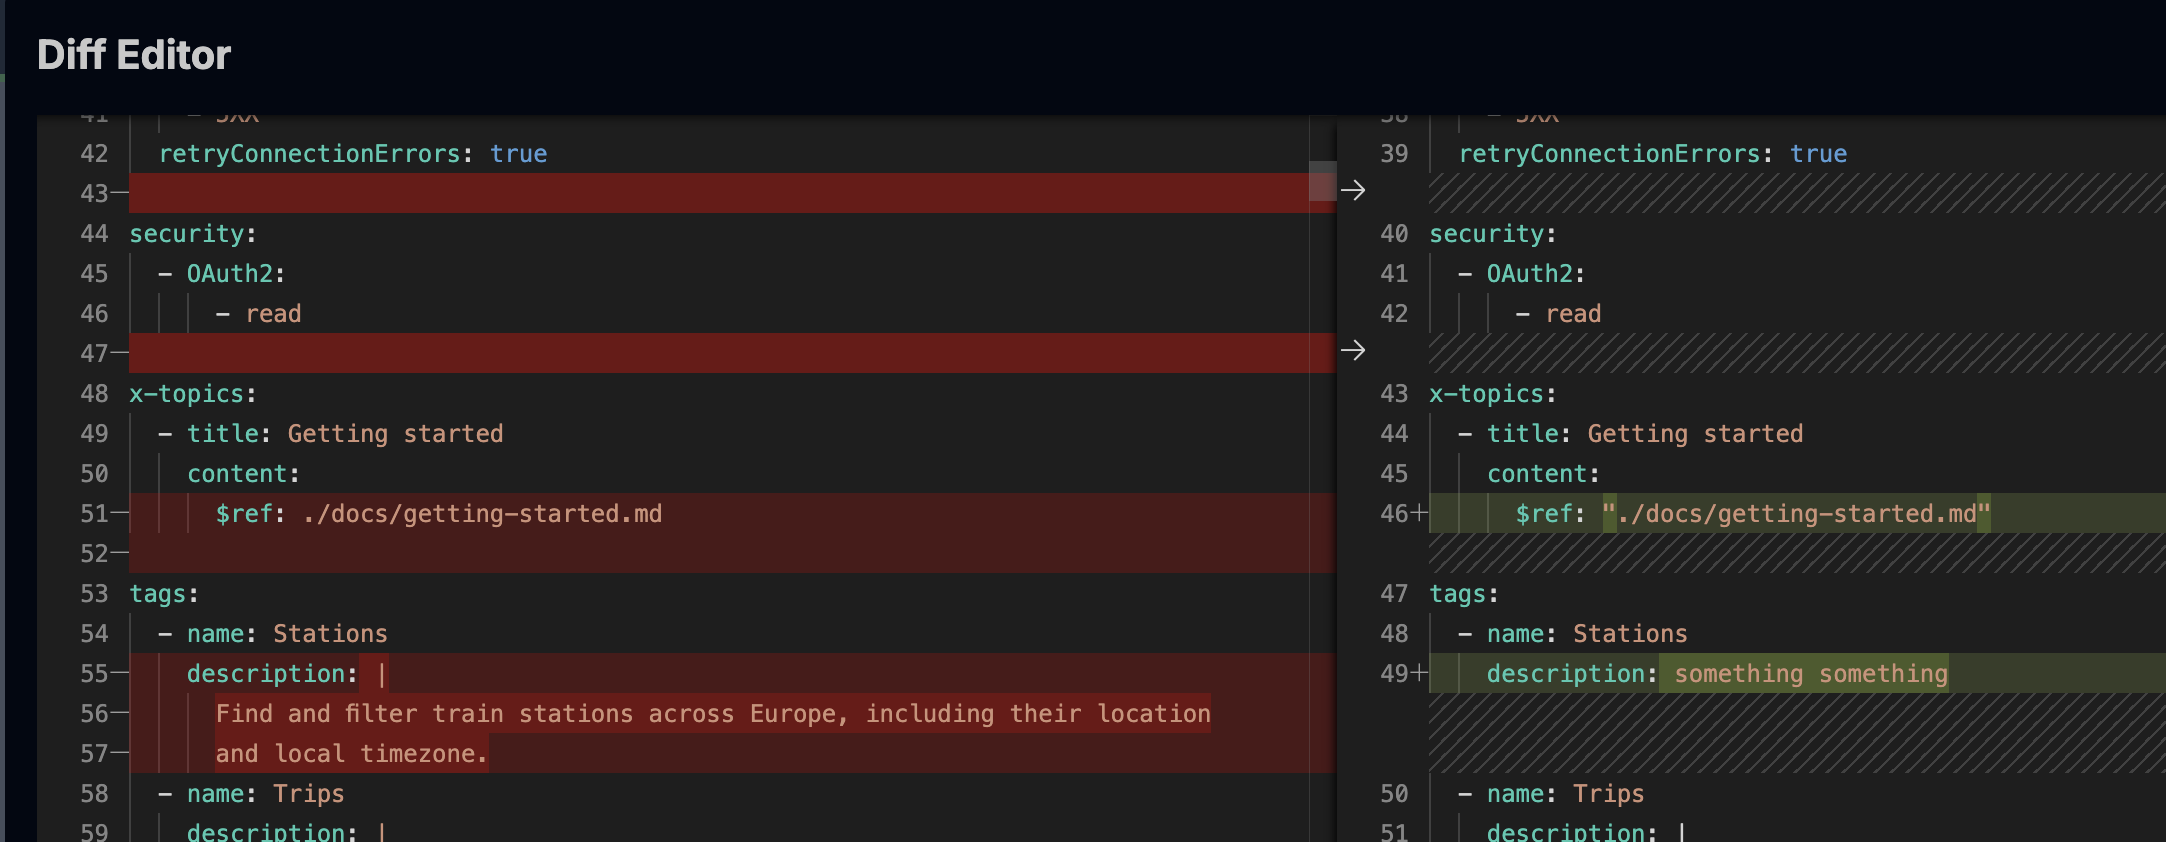Screen dimensions: 2166x842
Task: Click the plus marker on modified line 46
Action: 1419,513
